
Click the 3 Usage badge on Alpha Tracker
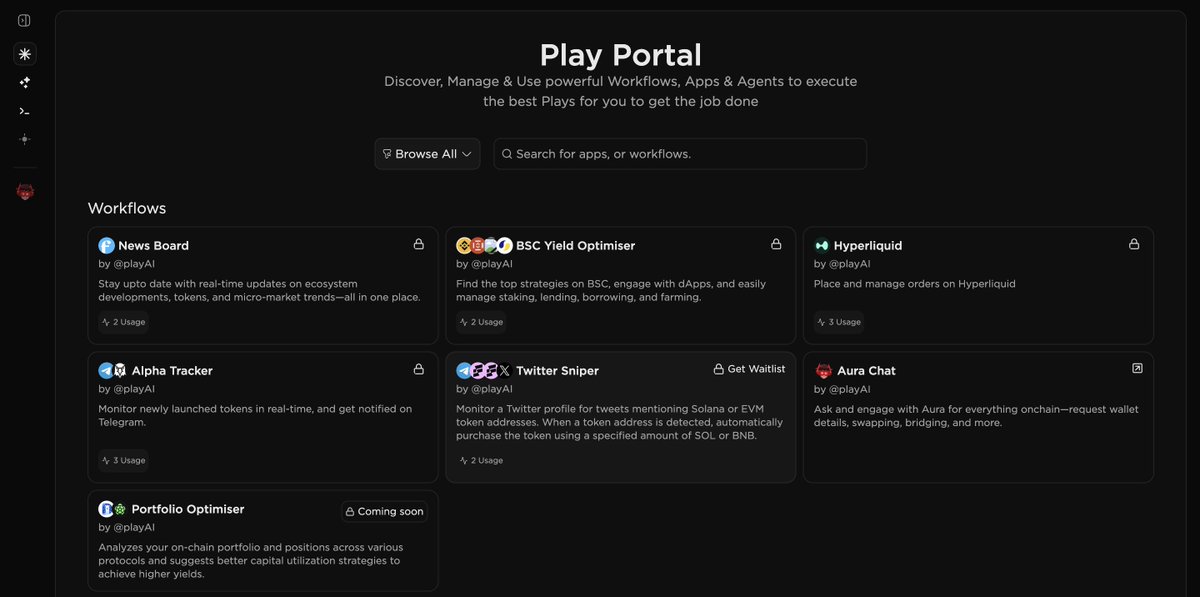[123, 460]
